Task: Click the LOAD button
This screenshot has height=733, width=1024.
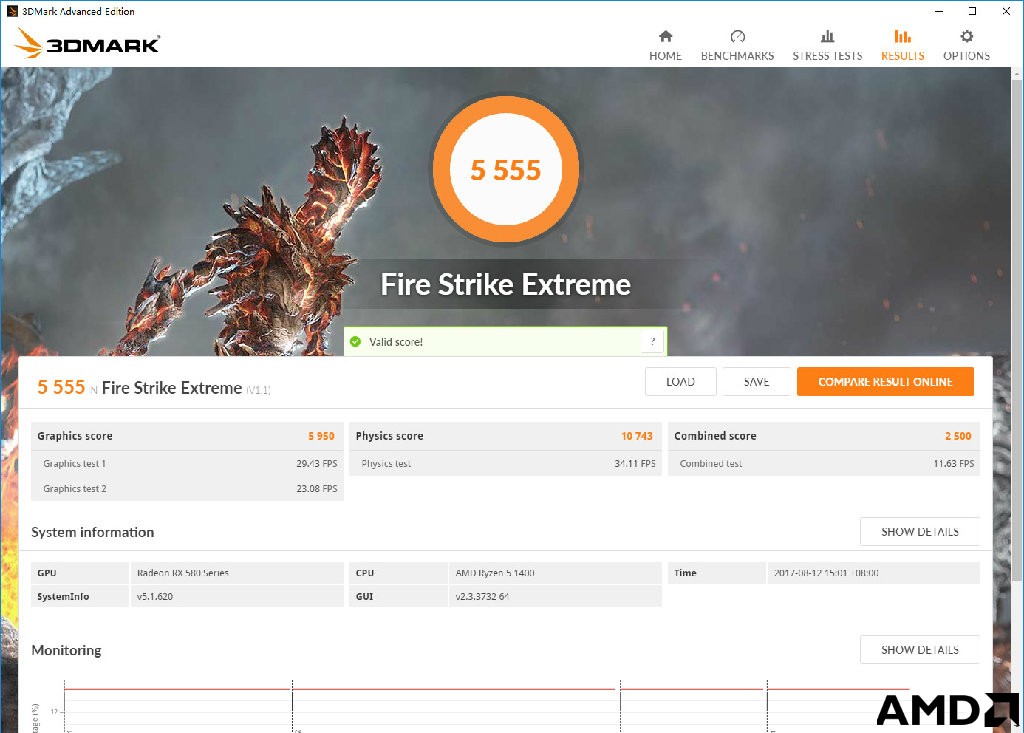Action: pyautogui.click(x=680, y=382)
